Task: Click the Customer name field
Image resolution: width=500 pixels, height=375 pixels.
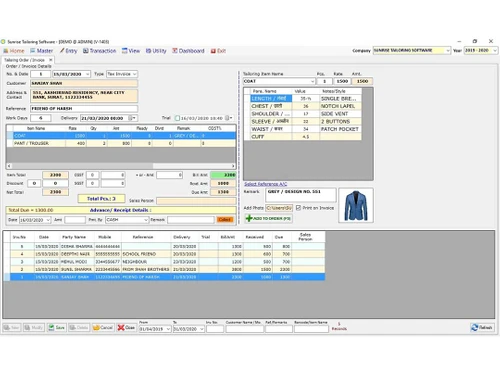Action: coord(84,83)
